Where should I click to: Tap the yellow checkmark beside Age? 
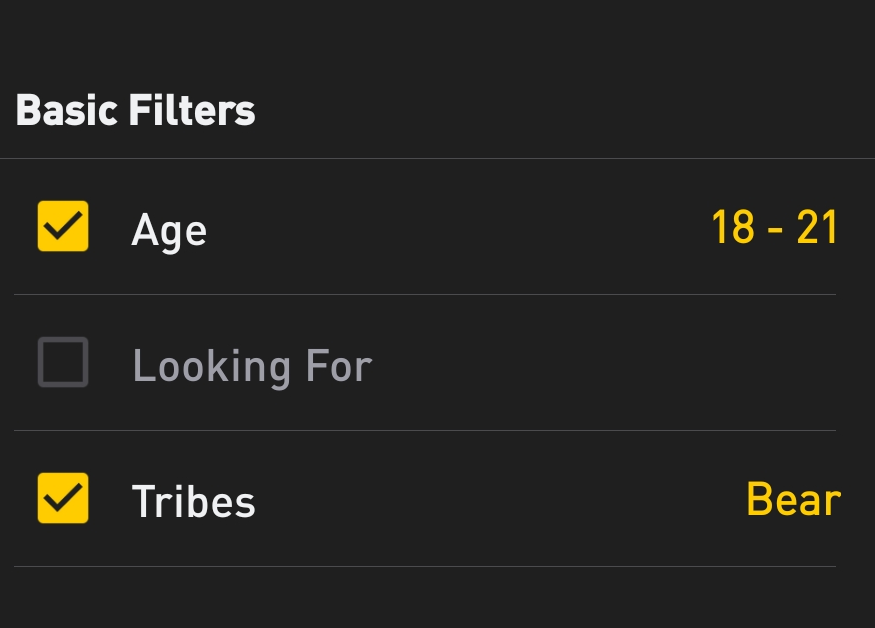tap(63, 226)
